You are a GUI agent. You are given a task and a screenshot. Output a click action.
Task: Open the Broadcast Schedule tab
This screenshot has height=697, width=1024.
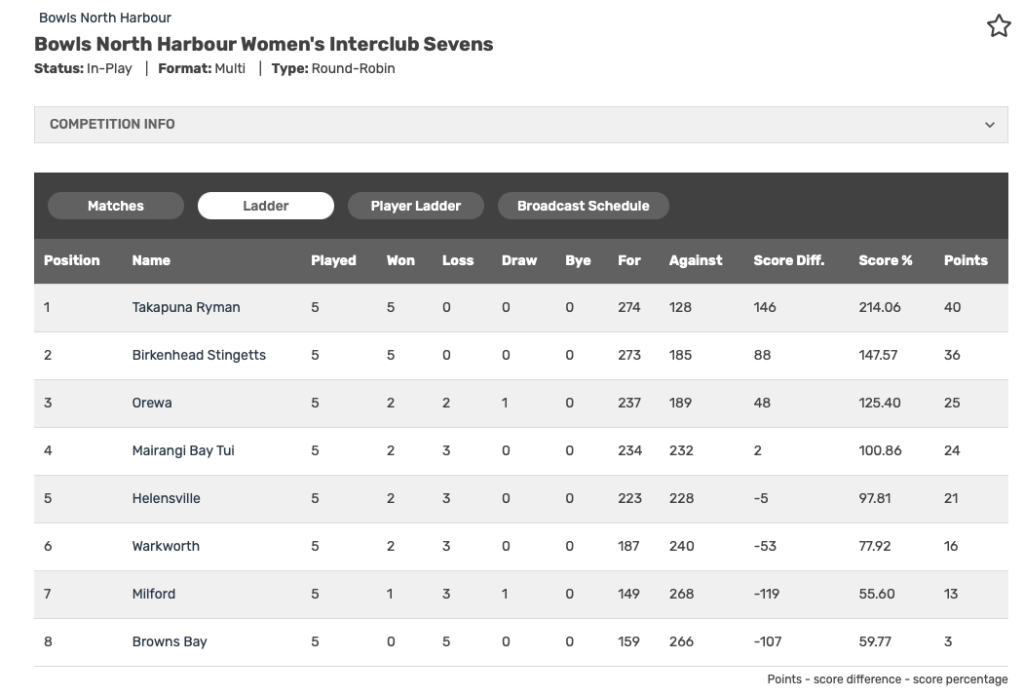[583, 206]
